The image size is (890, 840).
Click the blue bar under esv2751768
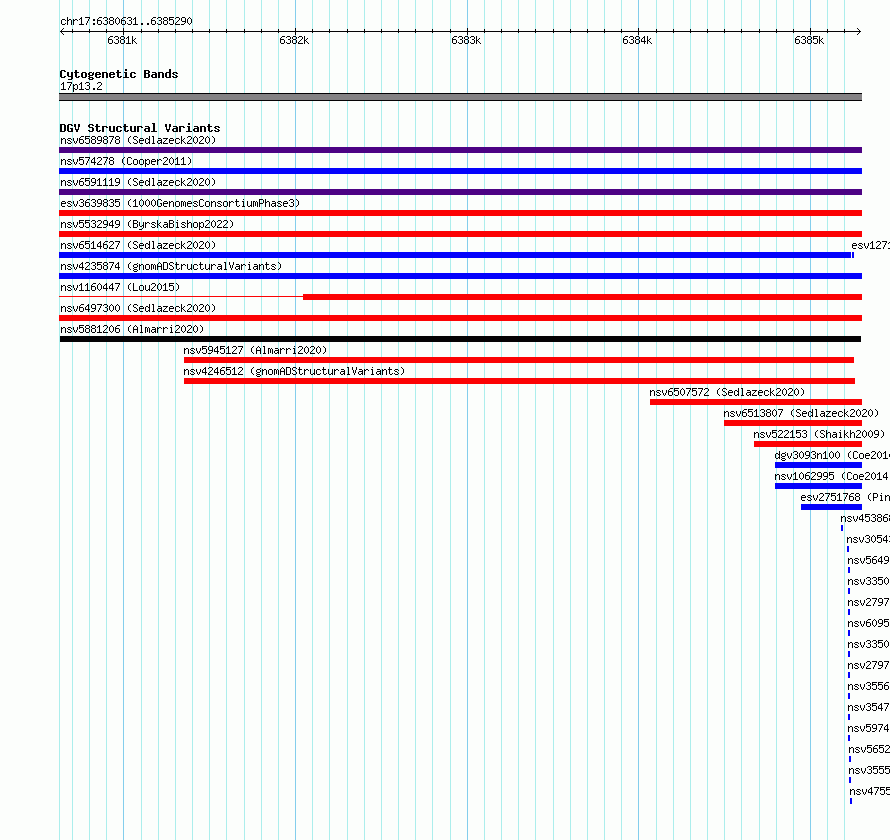832,507
